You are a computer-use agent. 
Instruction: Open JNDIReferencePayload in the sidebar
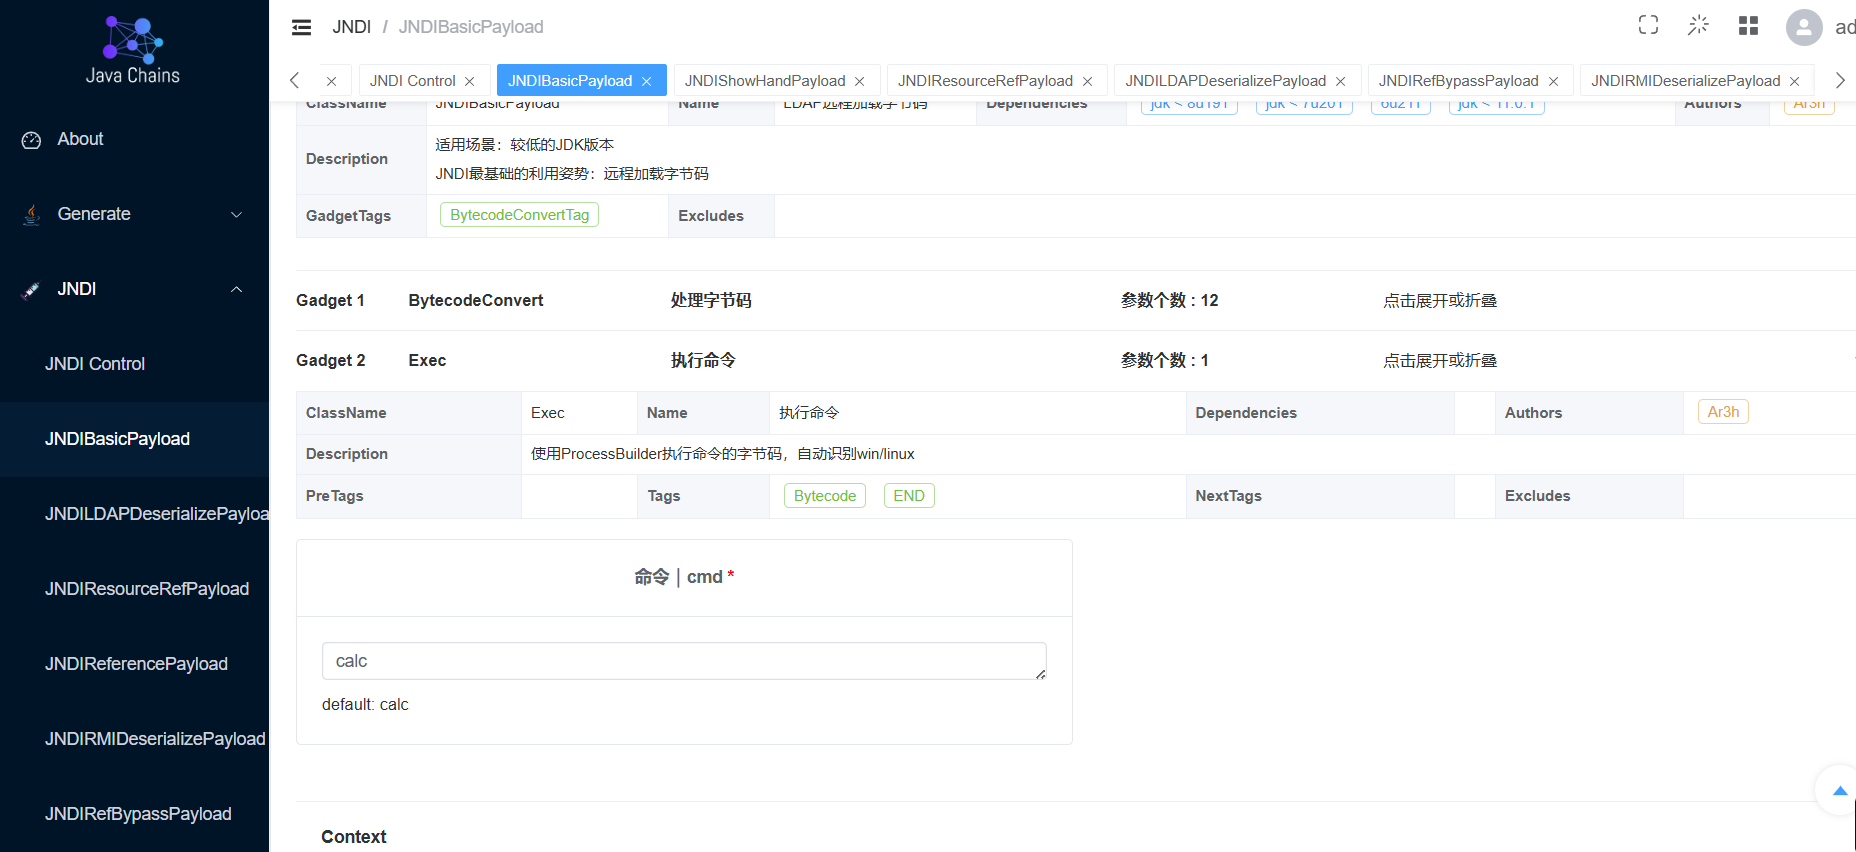[134, 664]
